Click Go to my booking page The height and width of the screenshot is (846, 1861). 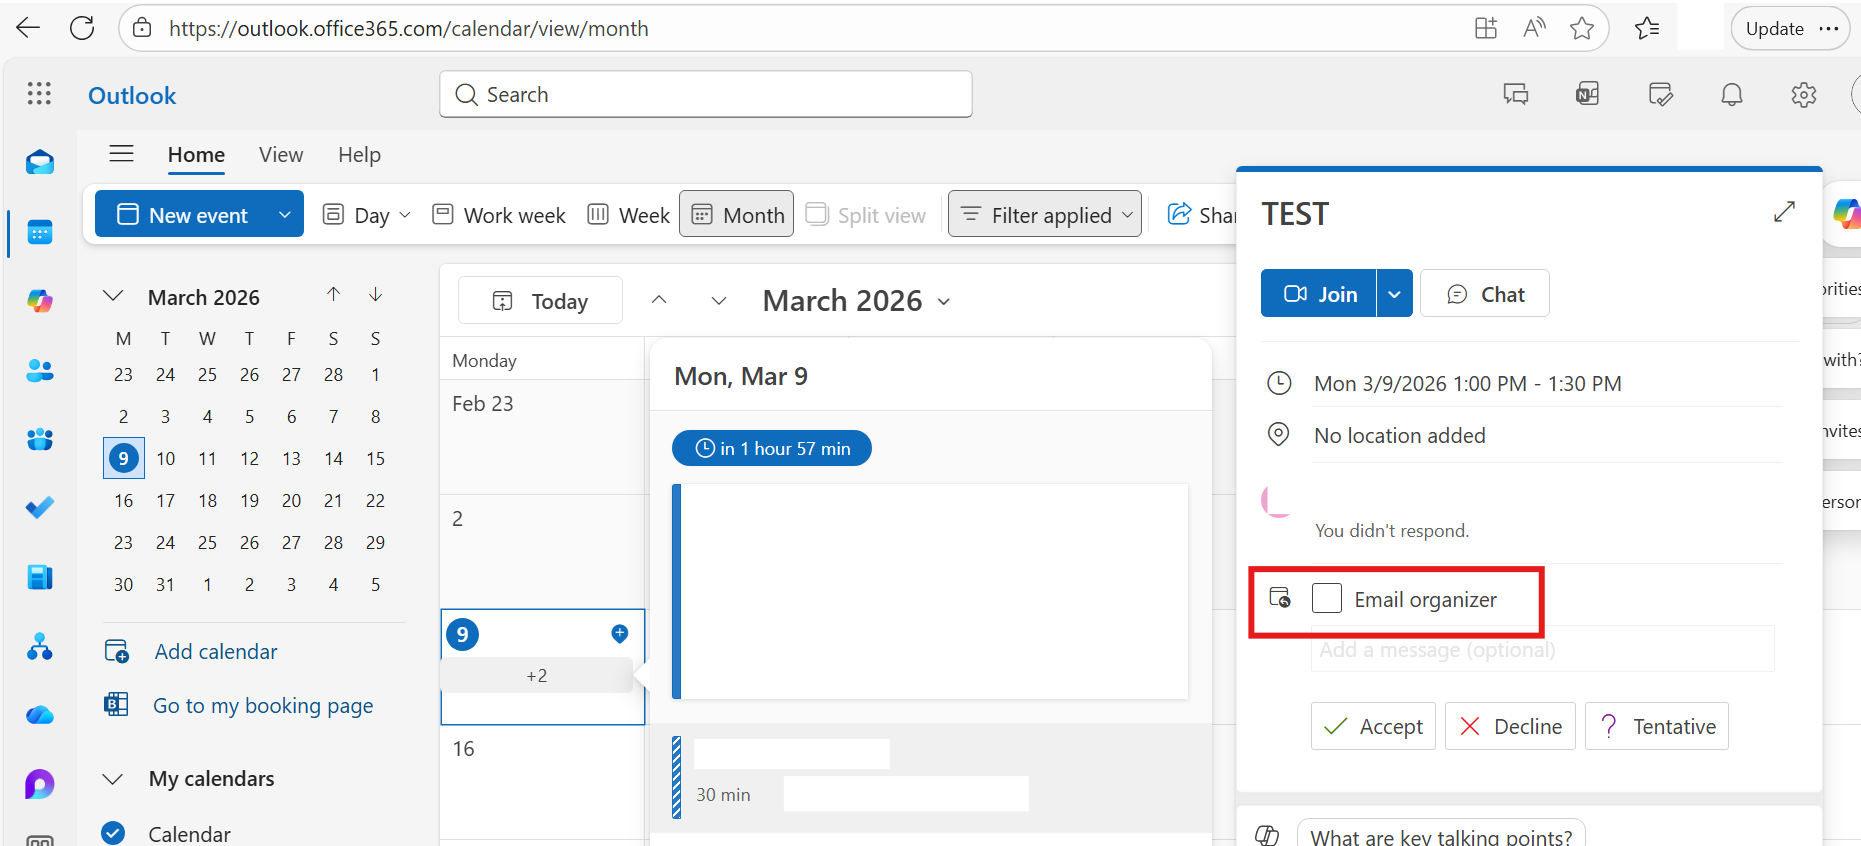[263, 706]
